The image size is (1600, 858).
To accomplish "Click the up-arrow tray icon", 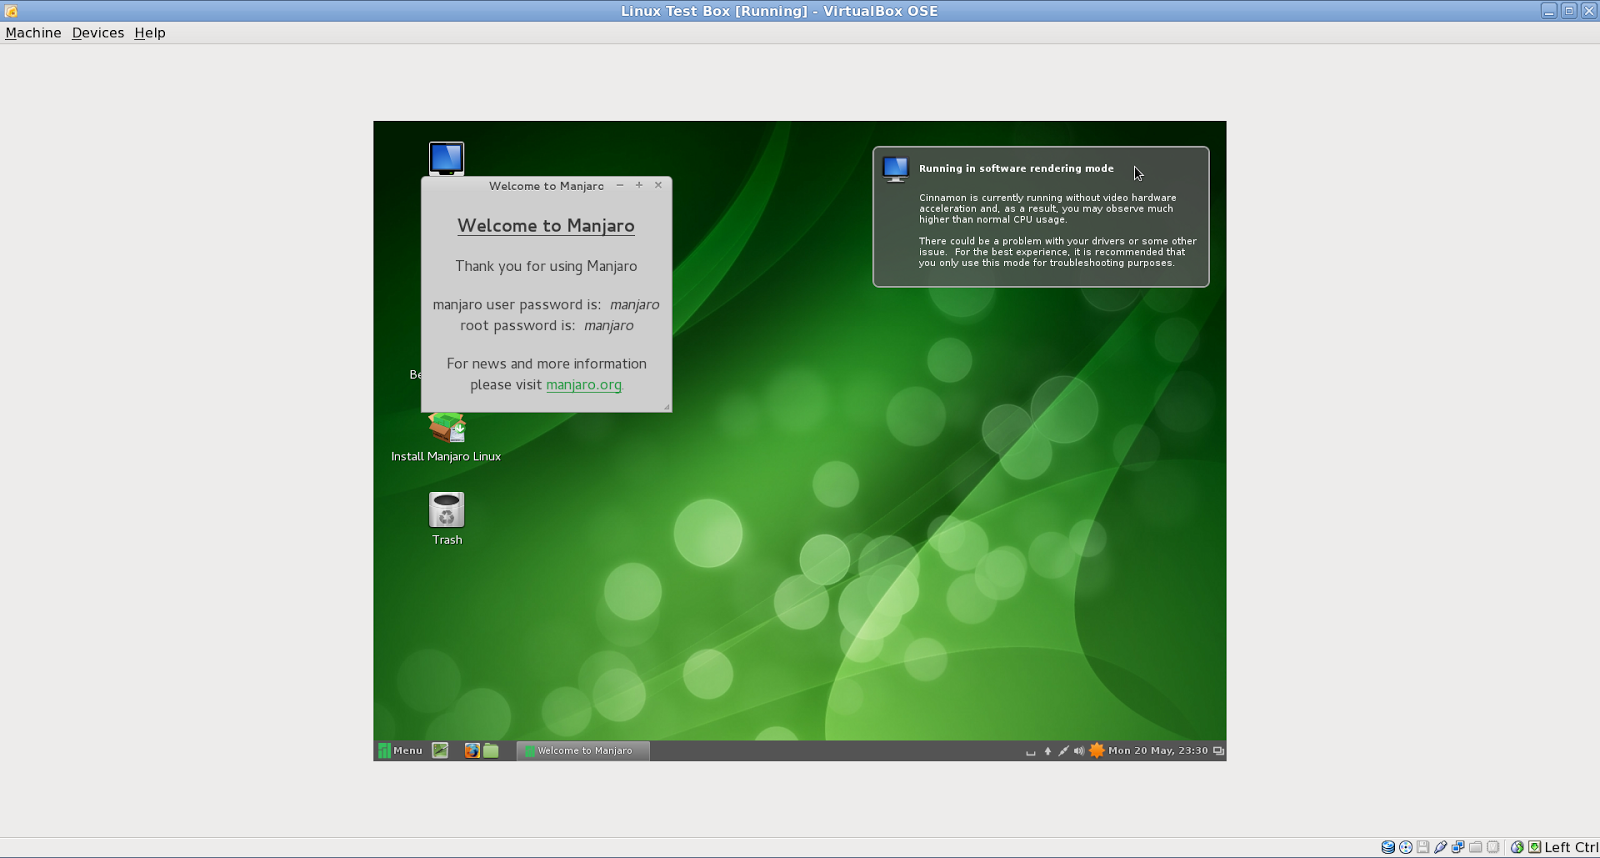I will pyautogui.click(x=1048, y=751).
